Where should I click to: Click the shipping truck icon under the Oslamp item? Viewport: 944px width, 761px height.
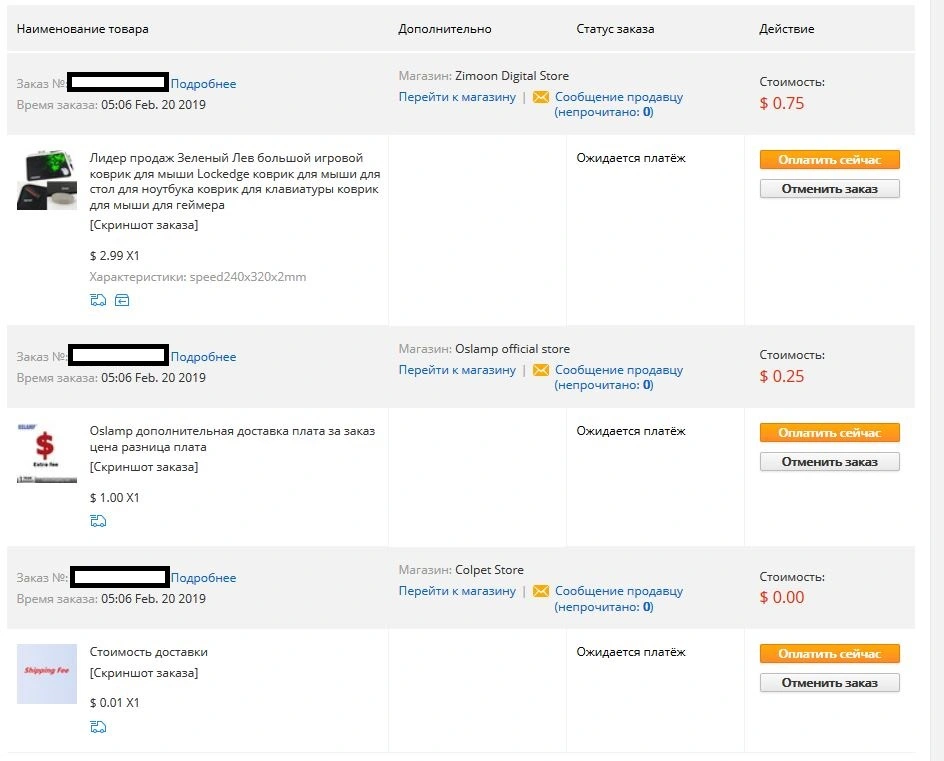pyautogui.click(x=98, y=521)
